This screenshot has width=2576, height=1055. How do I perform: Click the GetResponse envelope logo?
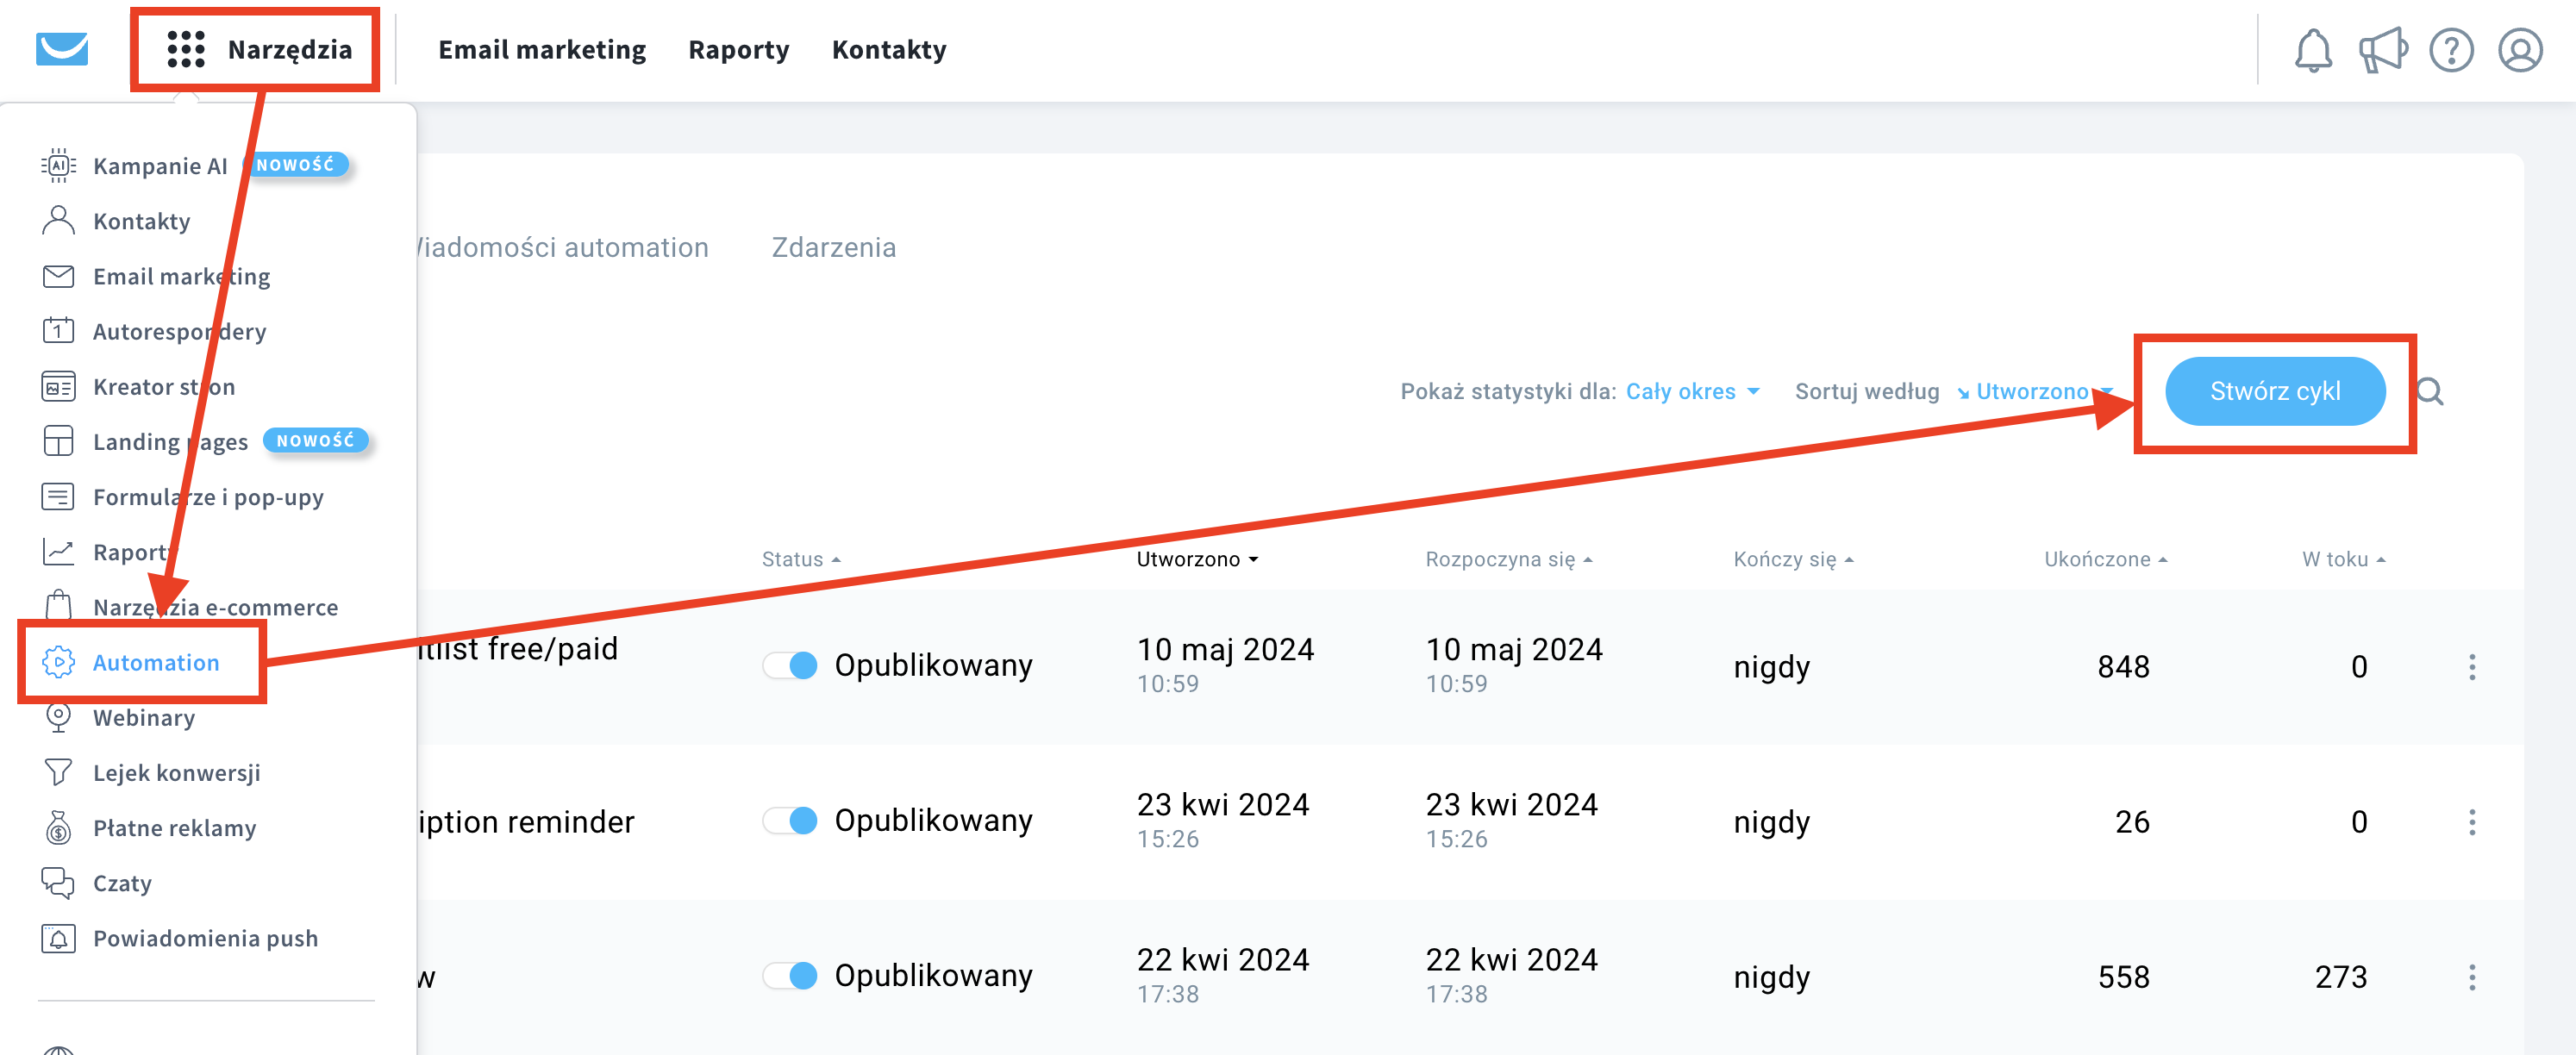pos(62,49)
